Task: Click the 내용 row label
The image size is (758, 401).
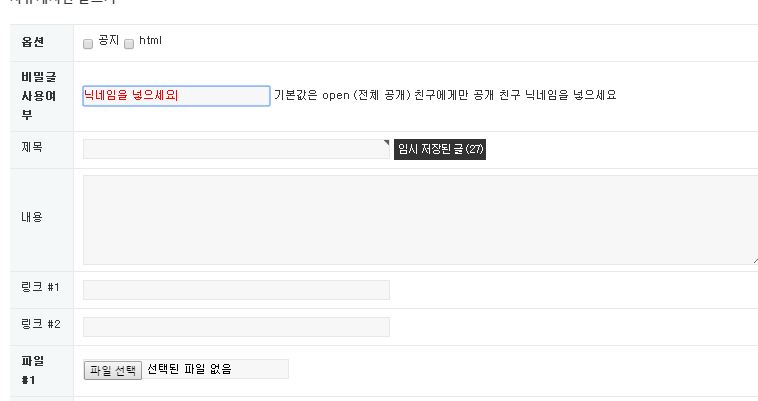Action: click(x=31, y=217)
